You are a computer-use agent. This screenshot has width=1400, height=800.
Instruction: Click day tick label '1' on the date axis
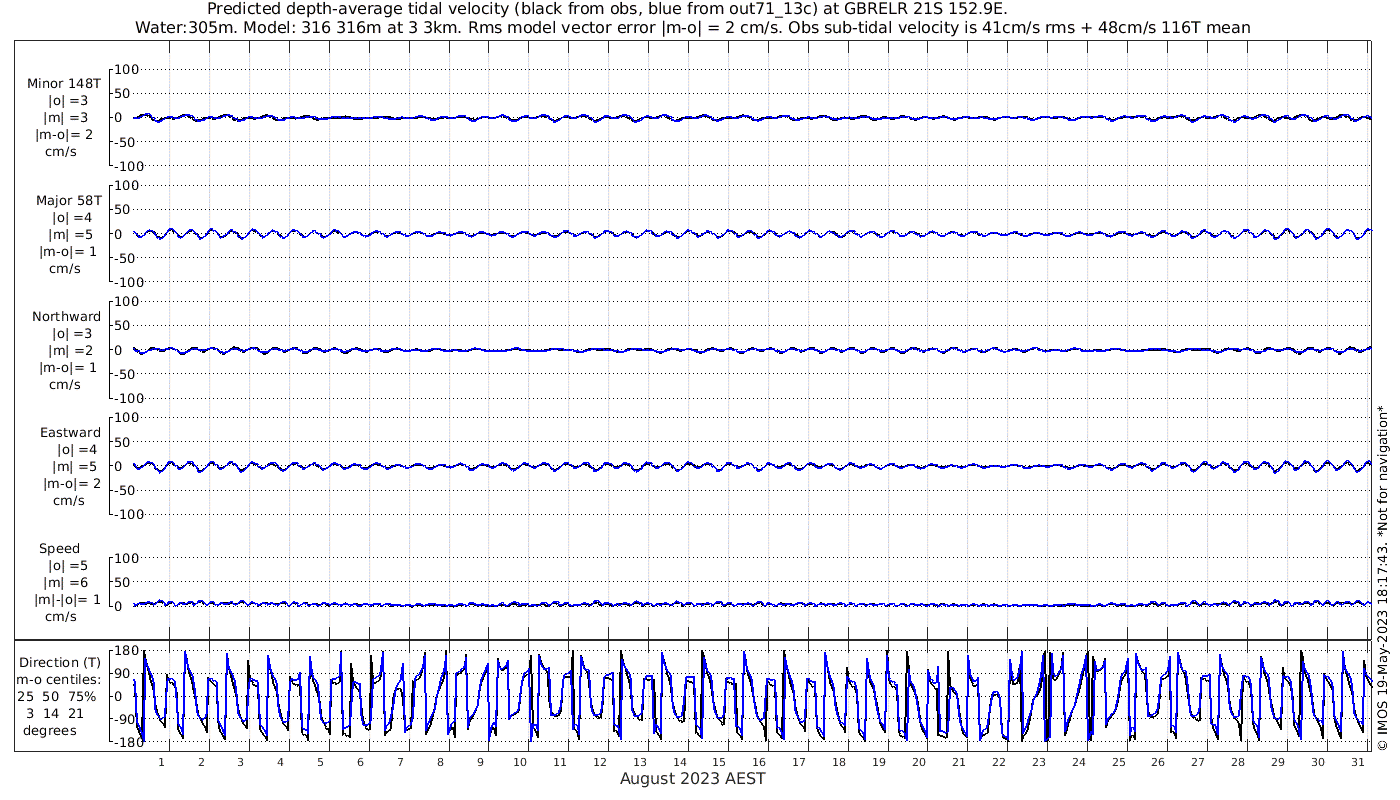160,762
